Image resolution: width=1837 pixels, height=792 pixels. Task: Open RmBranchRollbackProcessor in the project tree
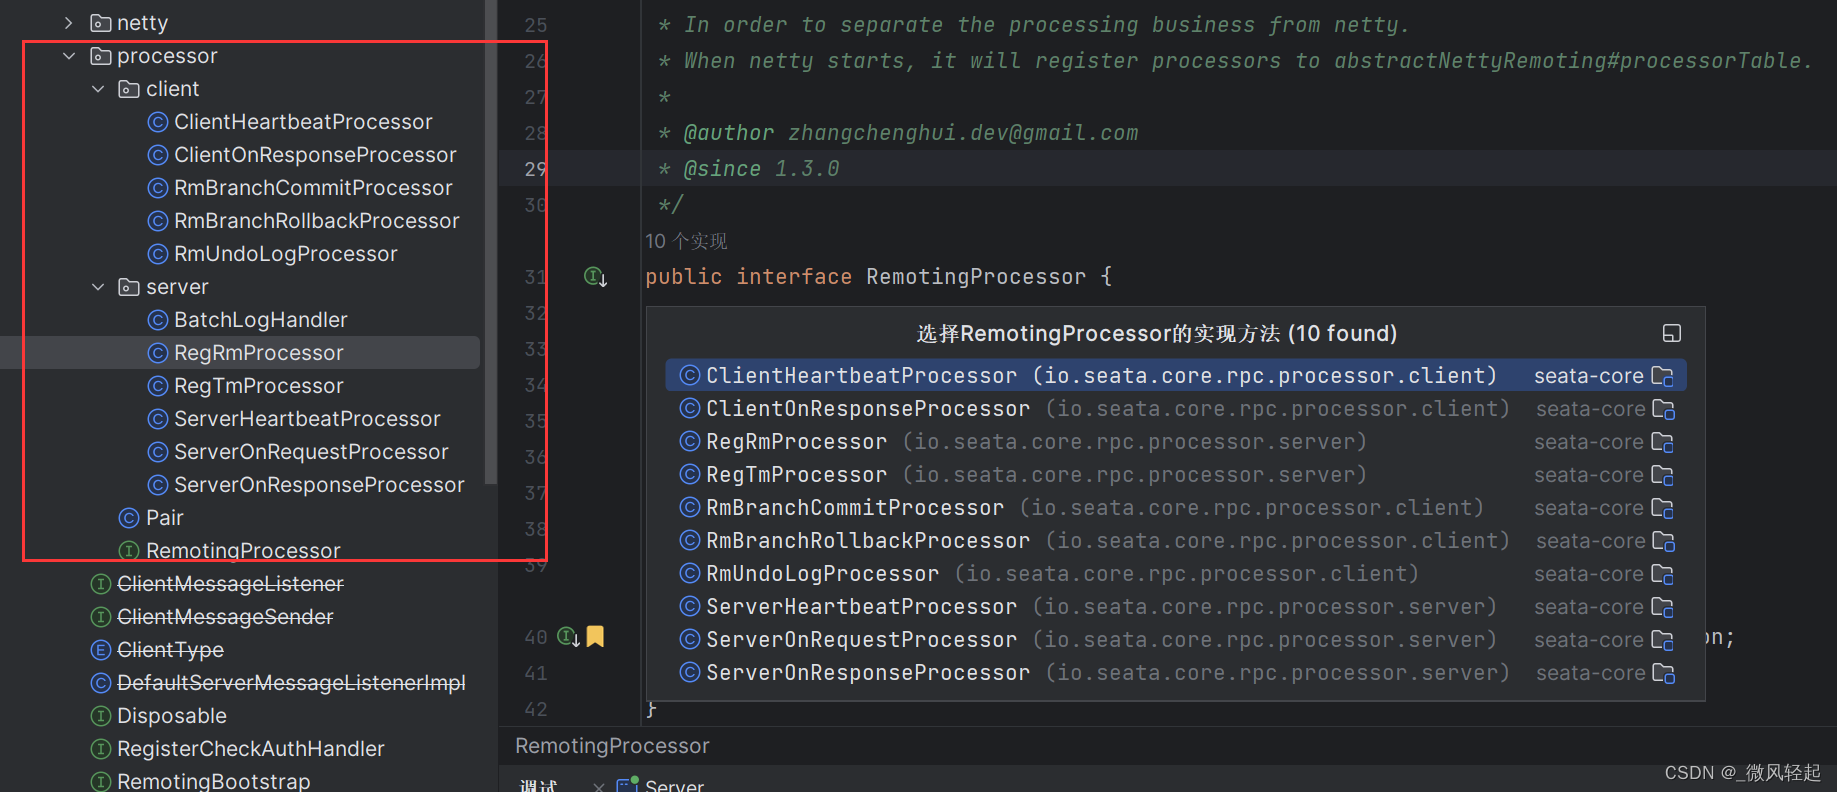point(317,221)
